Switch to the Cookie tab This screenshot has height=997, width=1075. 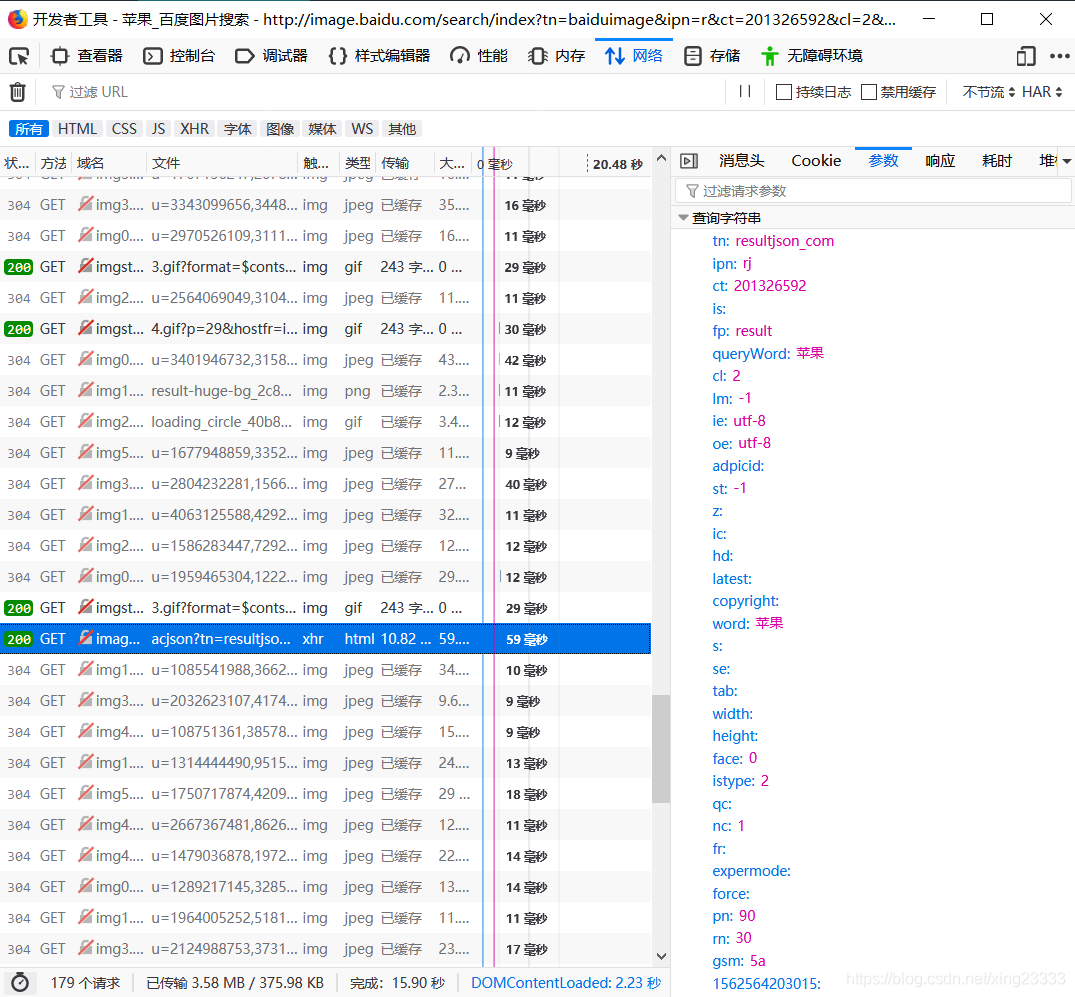(816, 160)
